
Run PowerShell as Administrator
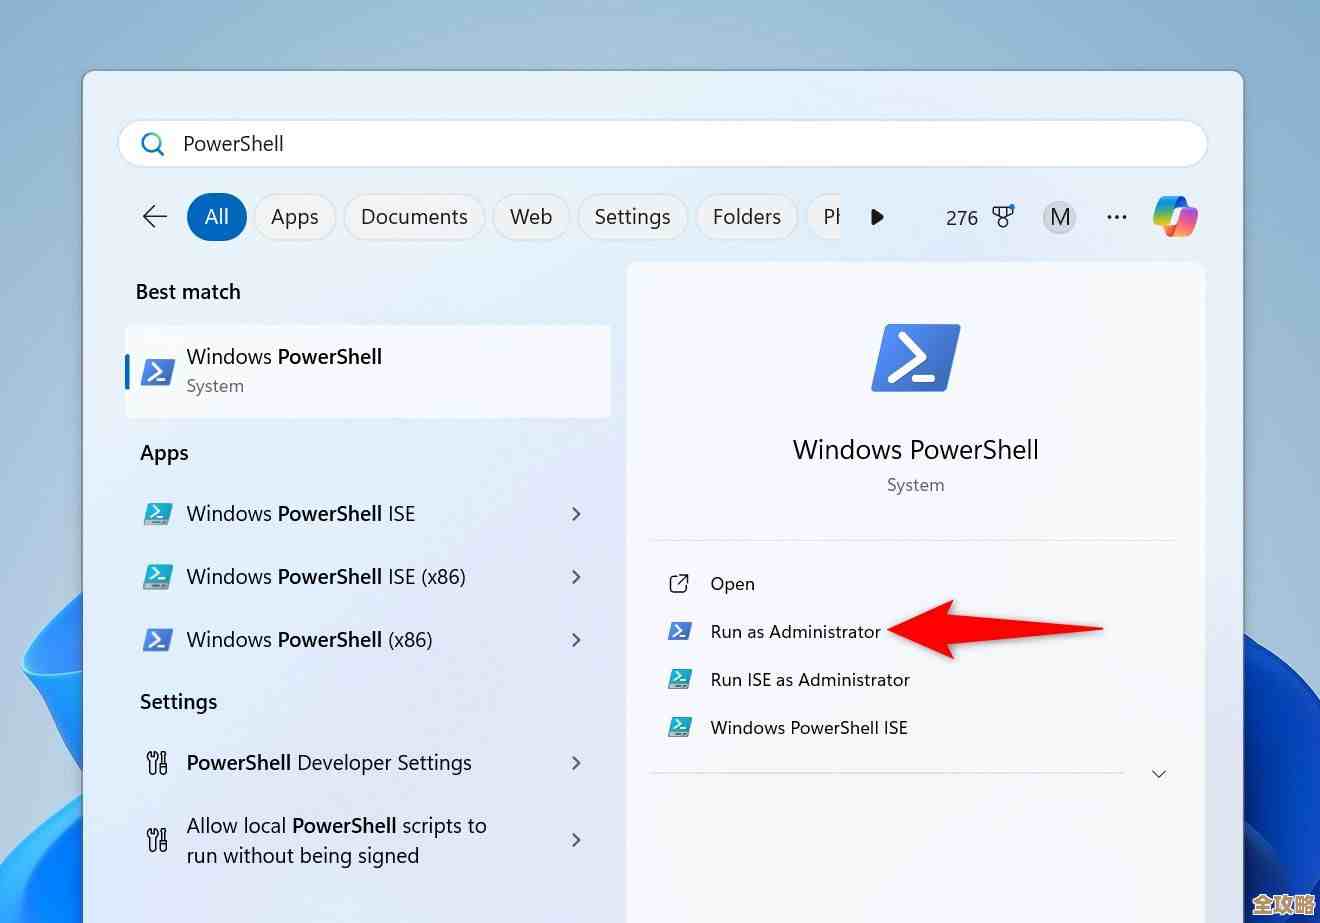795,631
